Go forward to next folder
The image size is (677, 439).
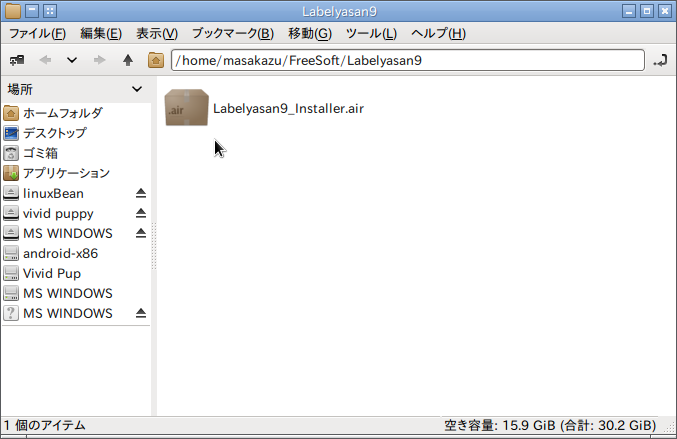point(99,60)
